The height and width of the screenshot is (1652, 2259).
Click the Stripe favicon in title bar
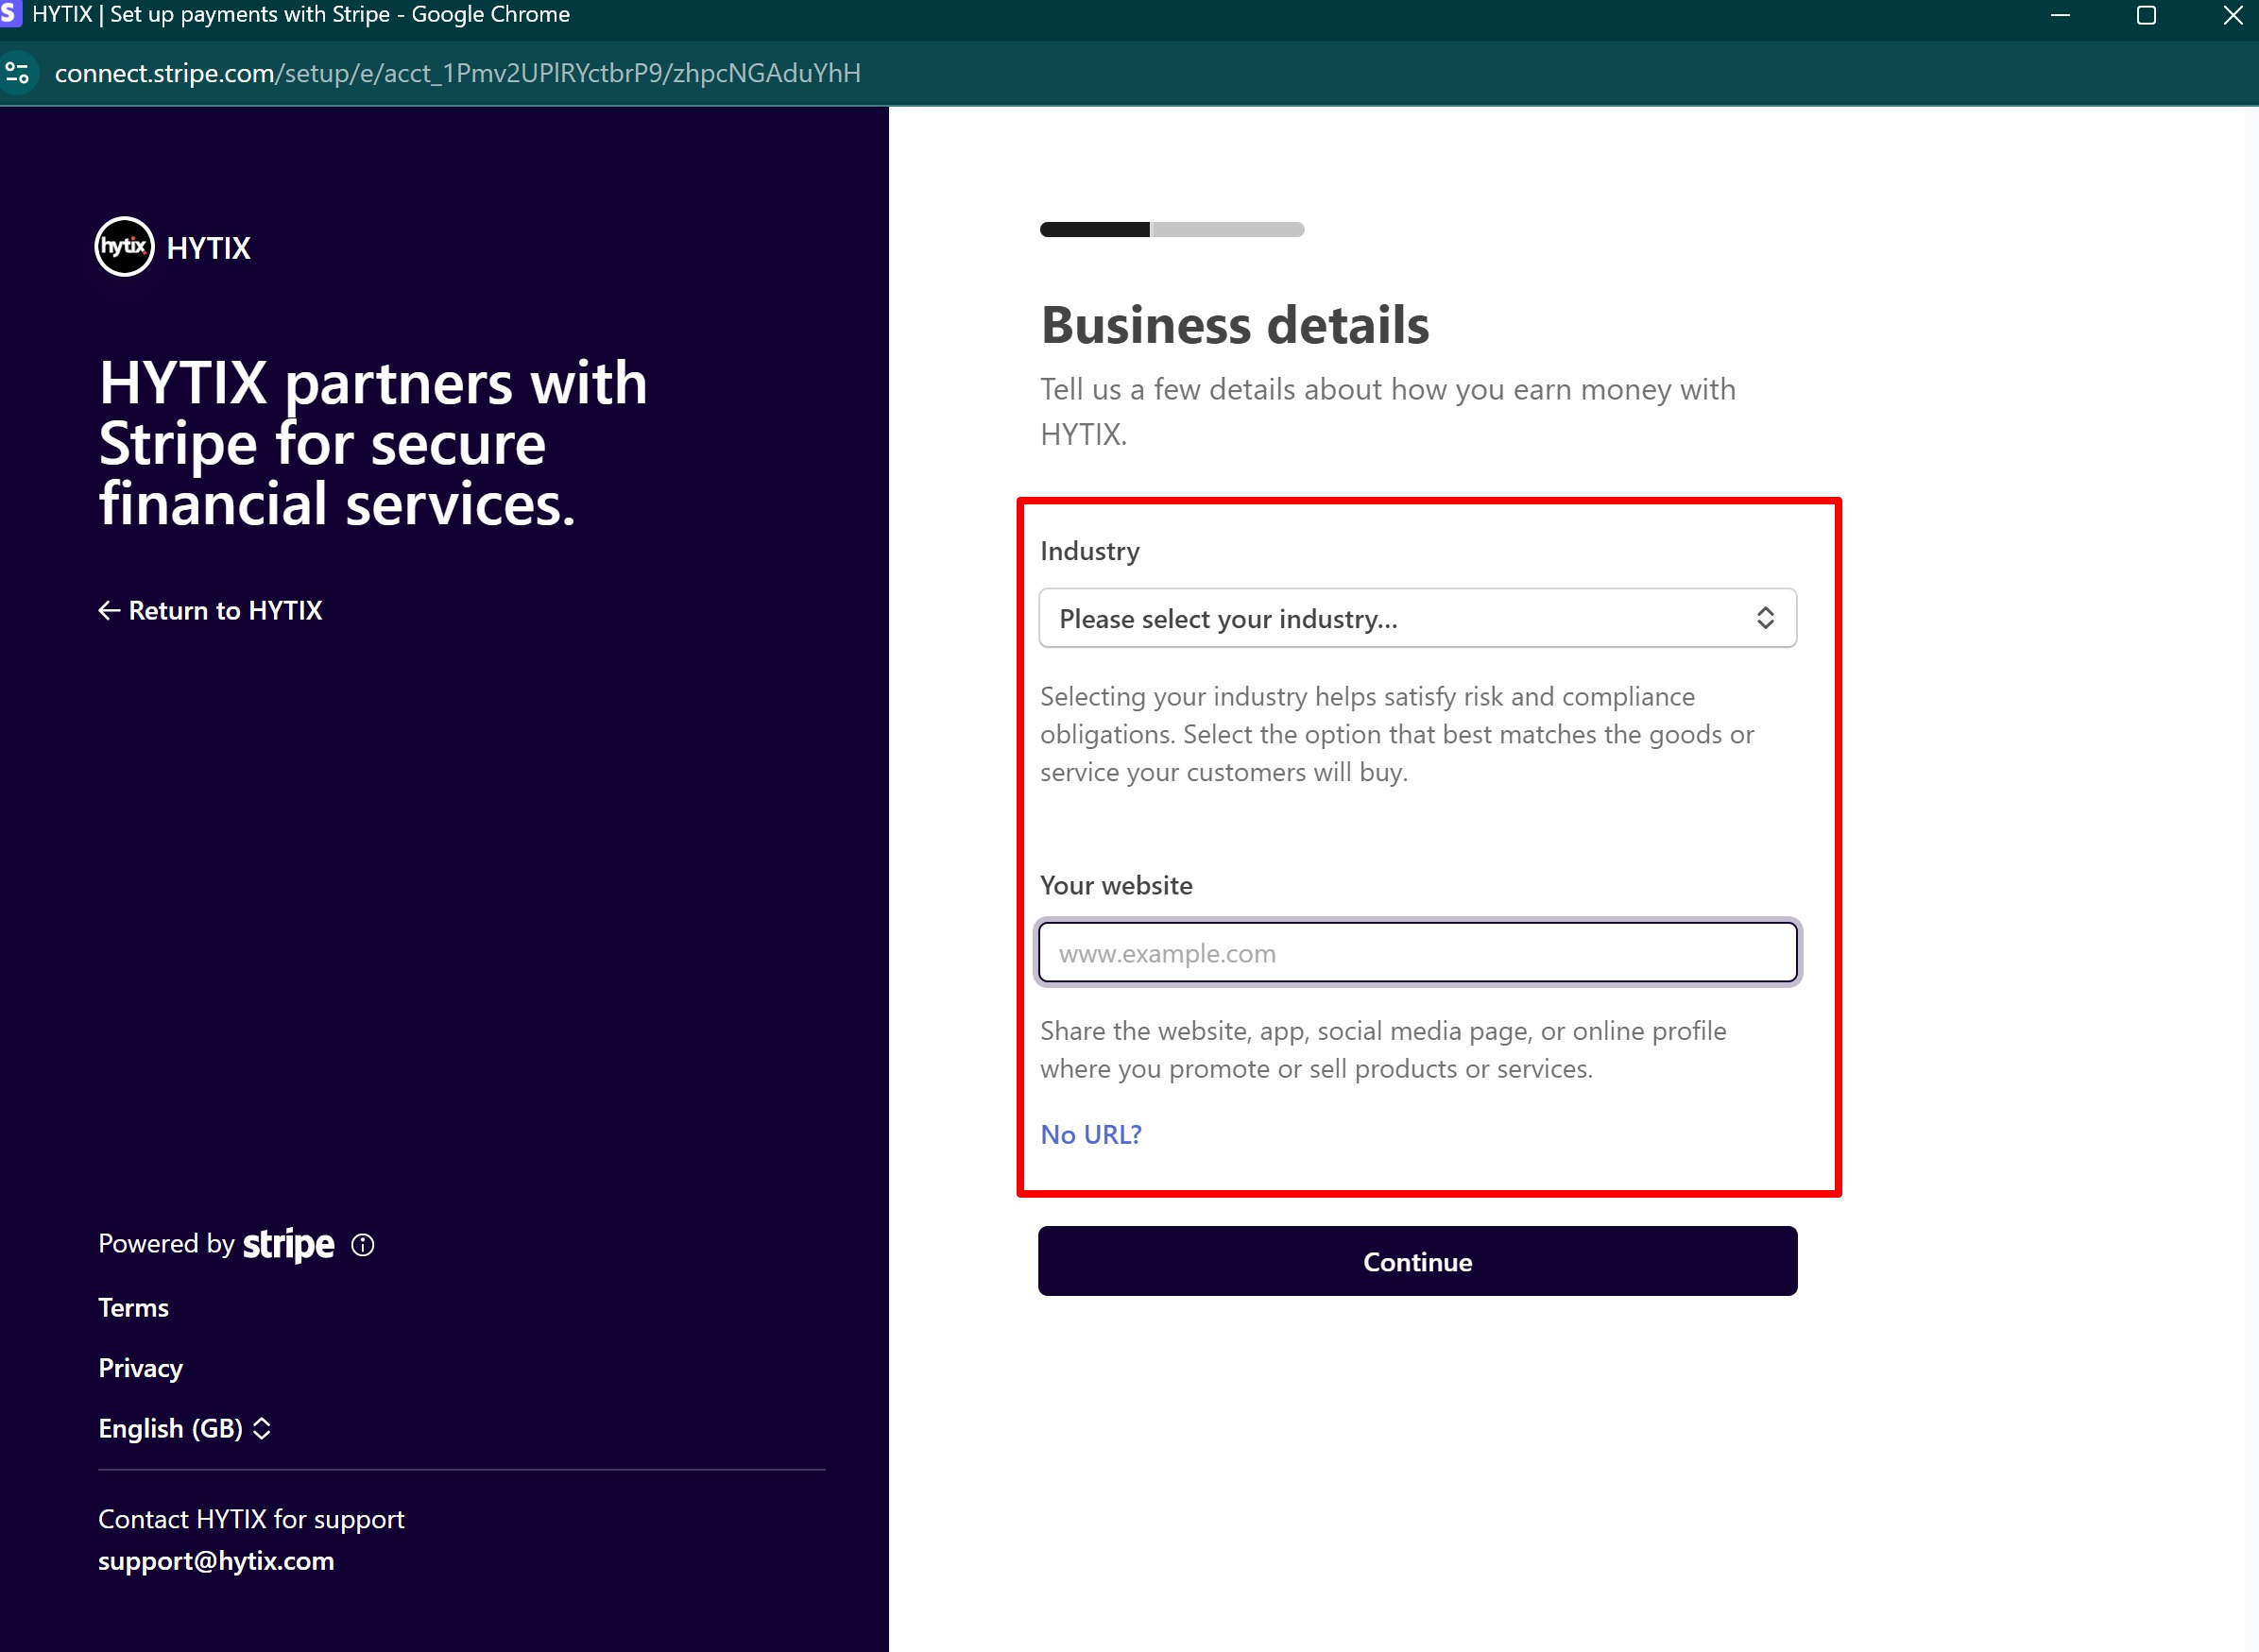[x=10, y=14]
